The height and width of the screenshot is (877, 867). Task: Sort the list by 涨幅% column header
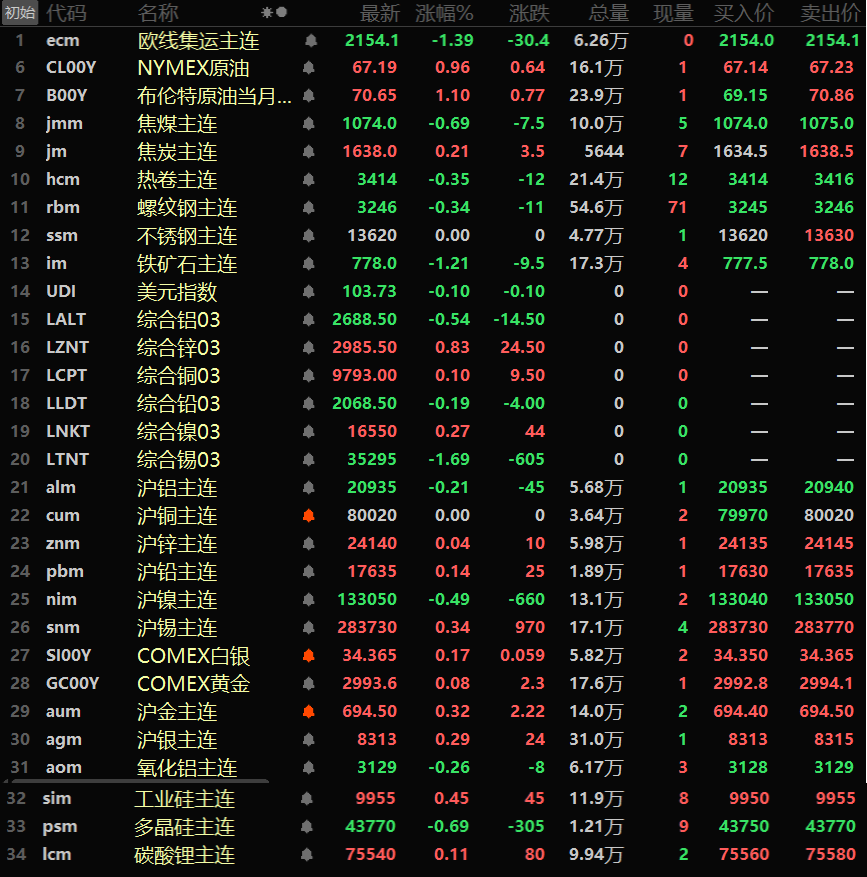tap(444, 13)
